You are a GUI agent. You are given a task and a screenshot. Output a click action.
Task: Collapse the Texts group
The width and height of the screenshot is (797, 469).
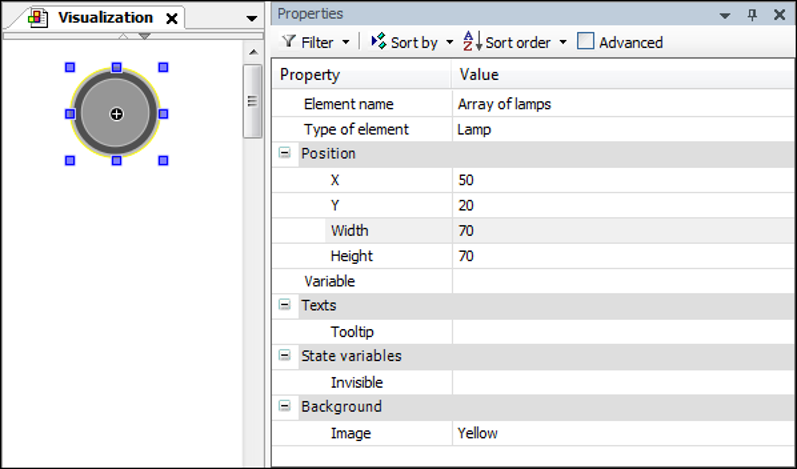285,304
